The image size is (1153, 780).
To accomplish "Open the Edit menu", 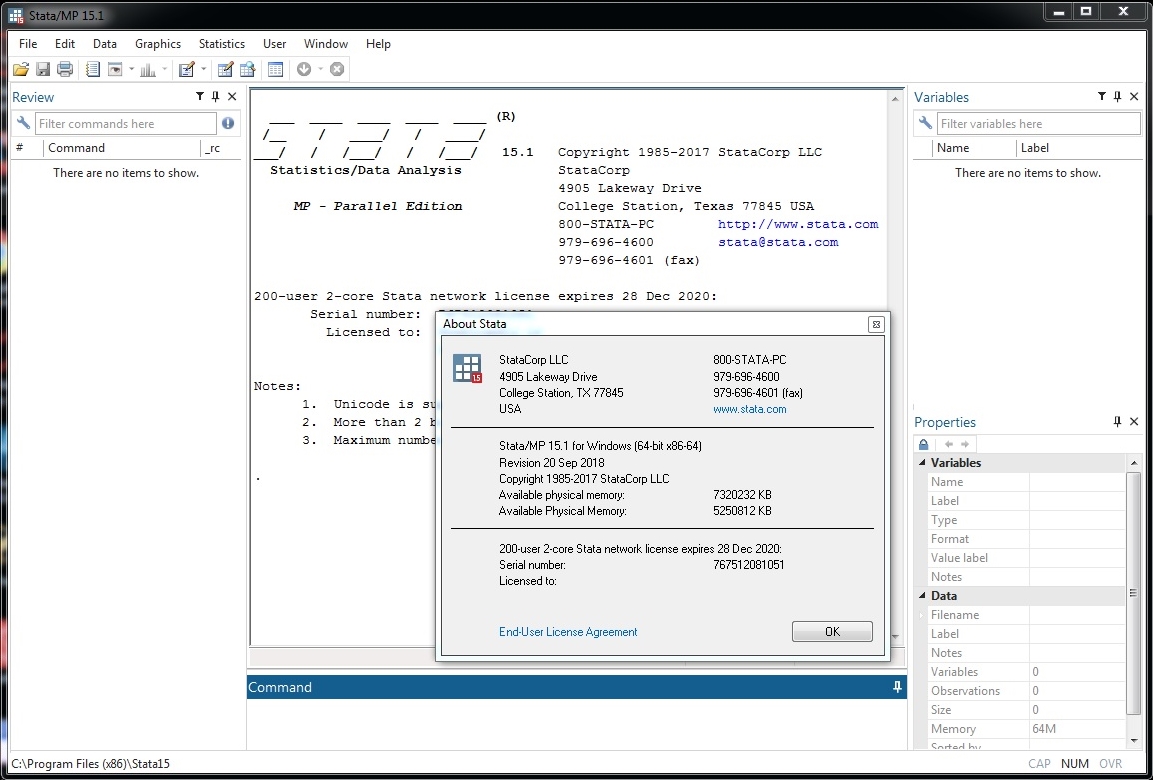I will pyautogui.click(x=65, y=44).
